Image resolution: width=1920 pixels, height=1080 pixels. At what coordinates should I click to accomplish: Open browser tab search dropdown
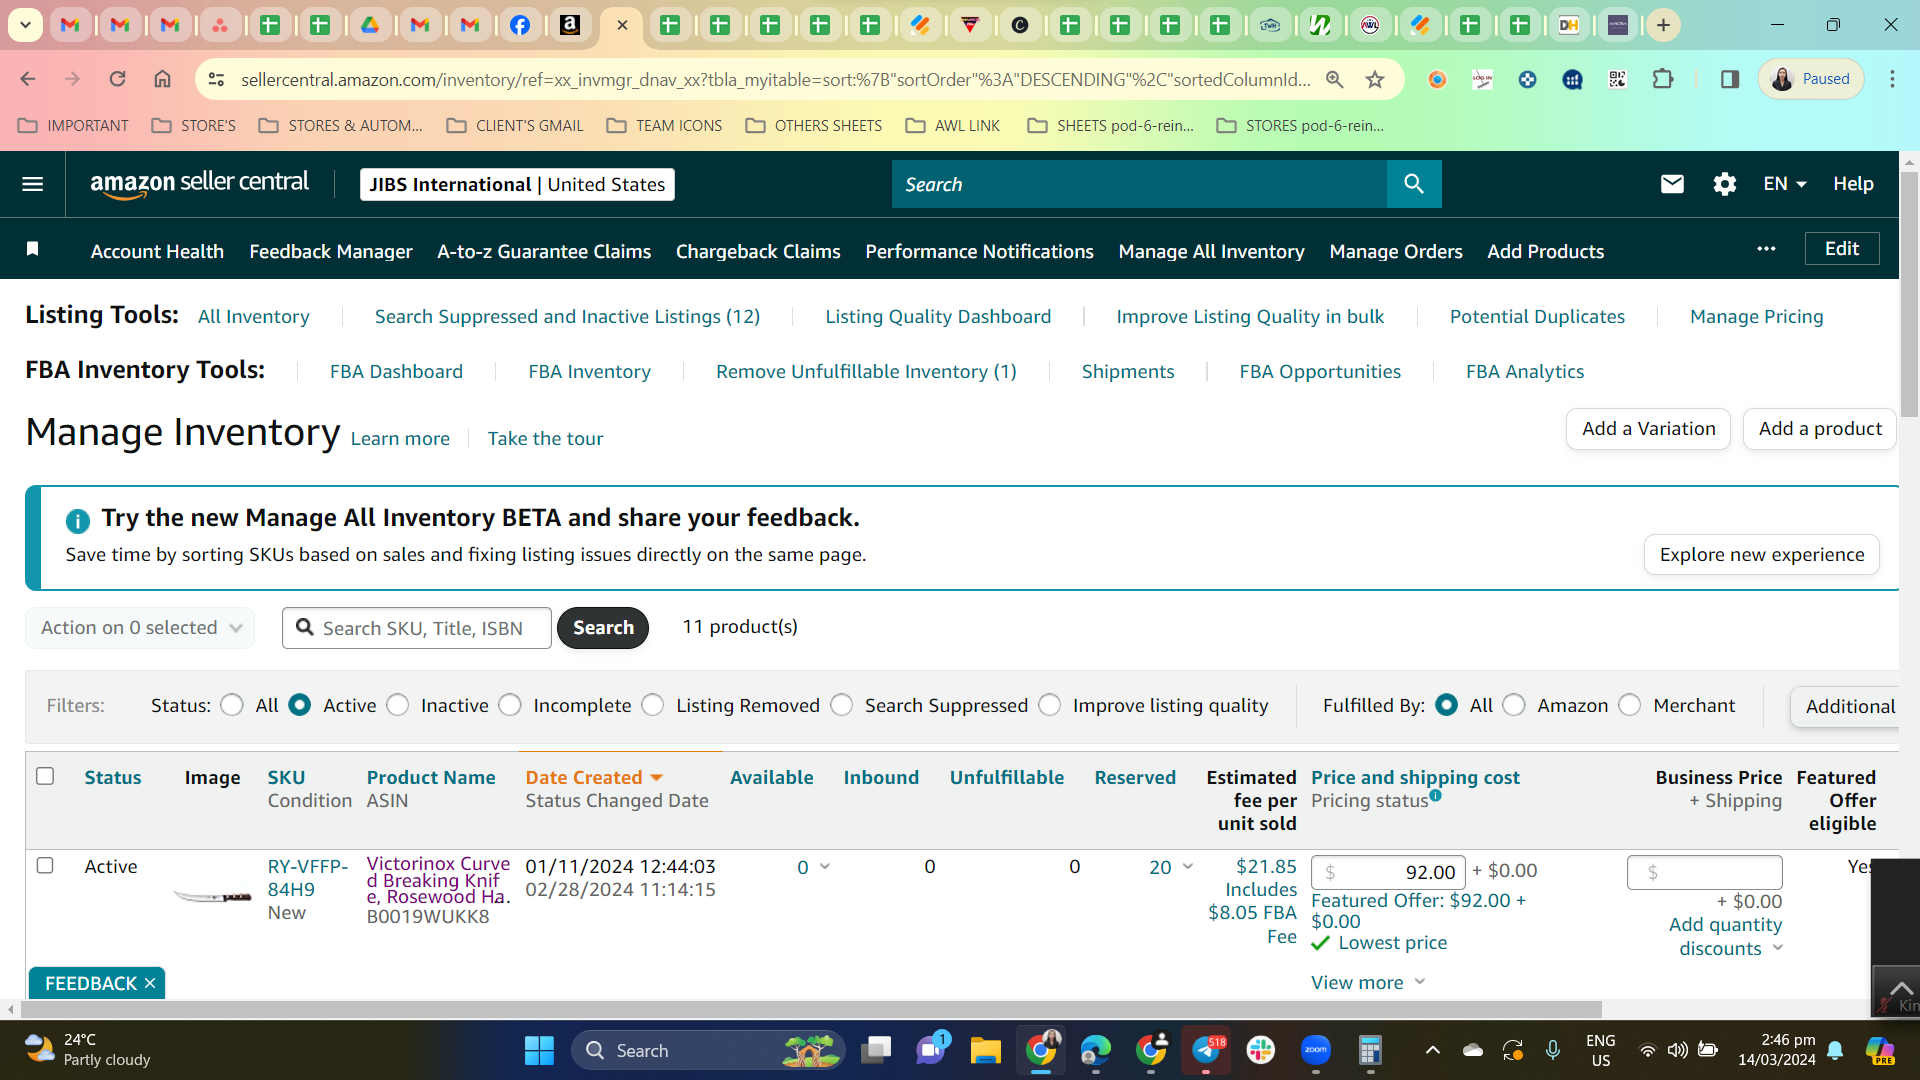[x=25, y=25]
